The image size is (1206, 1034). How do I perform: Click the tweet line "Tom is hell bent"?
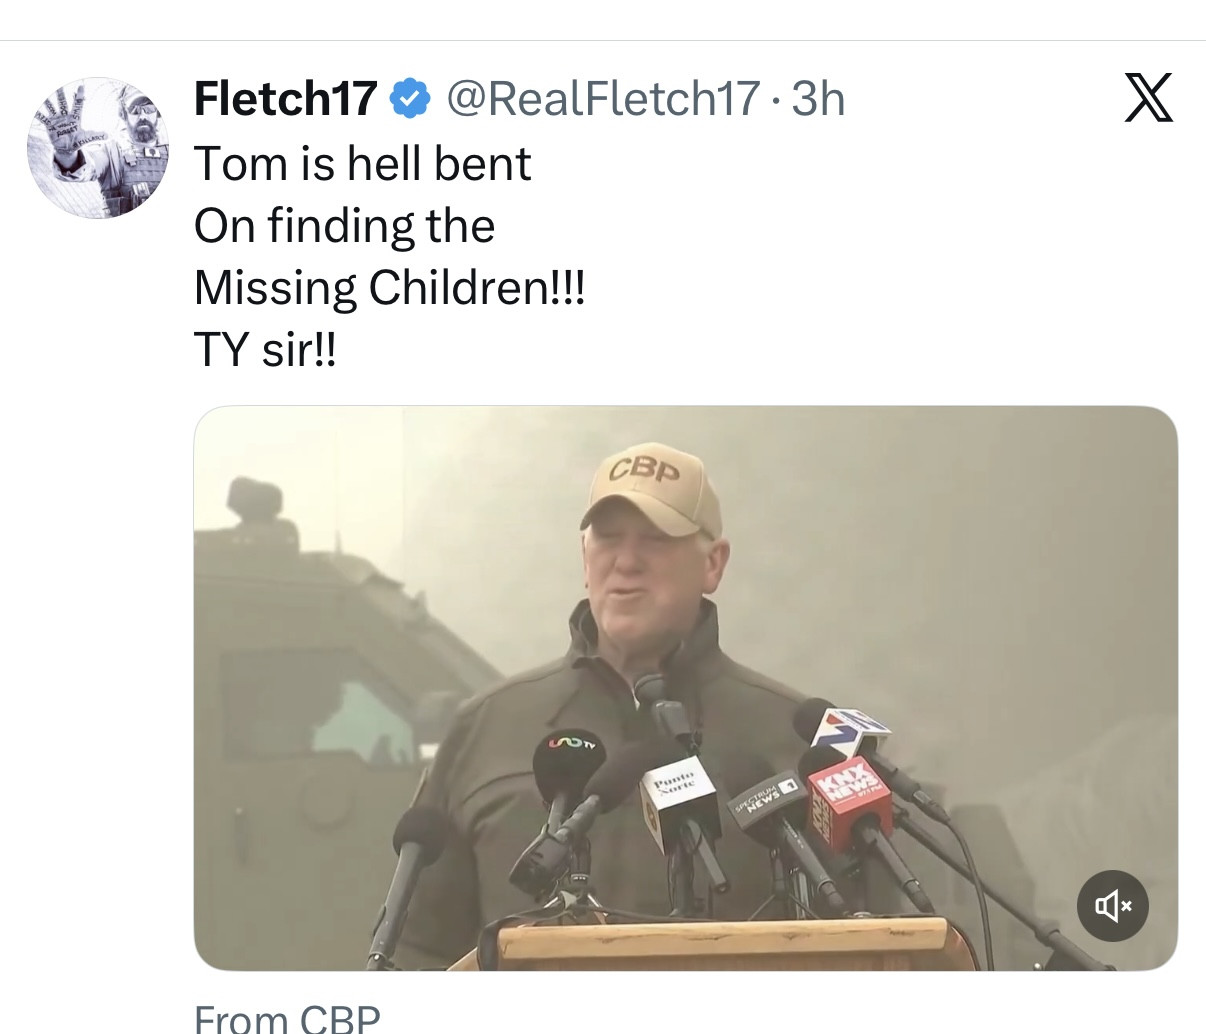362,164
